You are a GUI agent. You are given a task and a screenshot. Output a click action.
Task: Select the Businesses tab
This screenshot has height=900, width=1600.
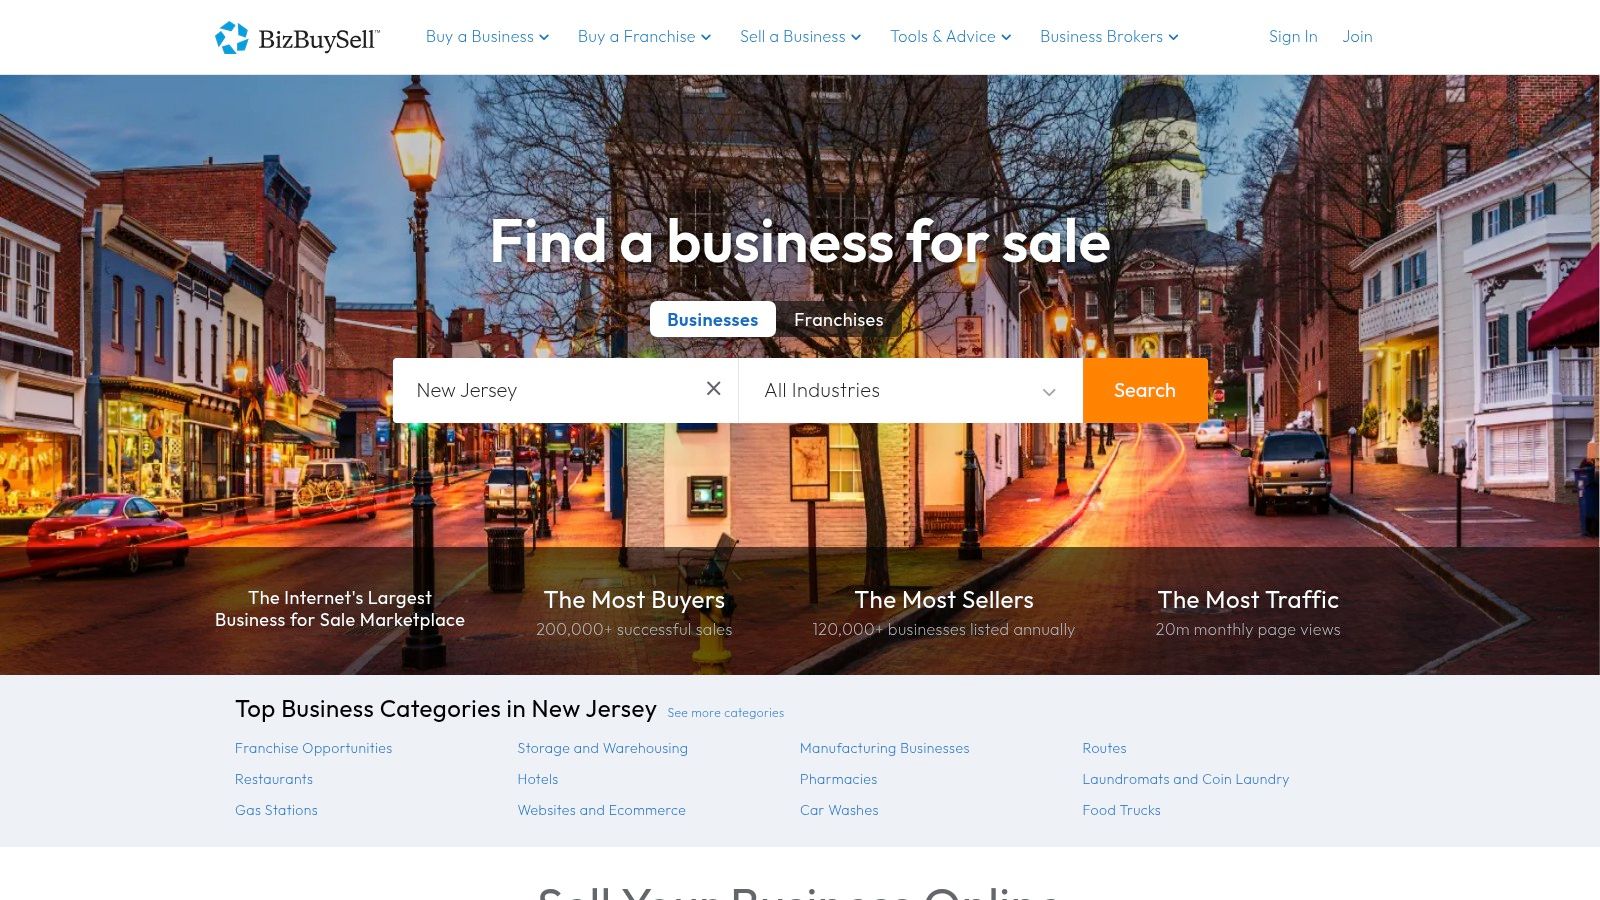tap(712, 320)
